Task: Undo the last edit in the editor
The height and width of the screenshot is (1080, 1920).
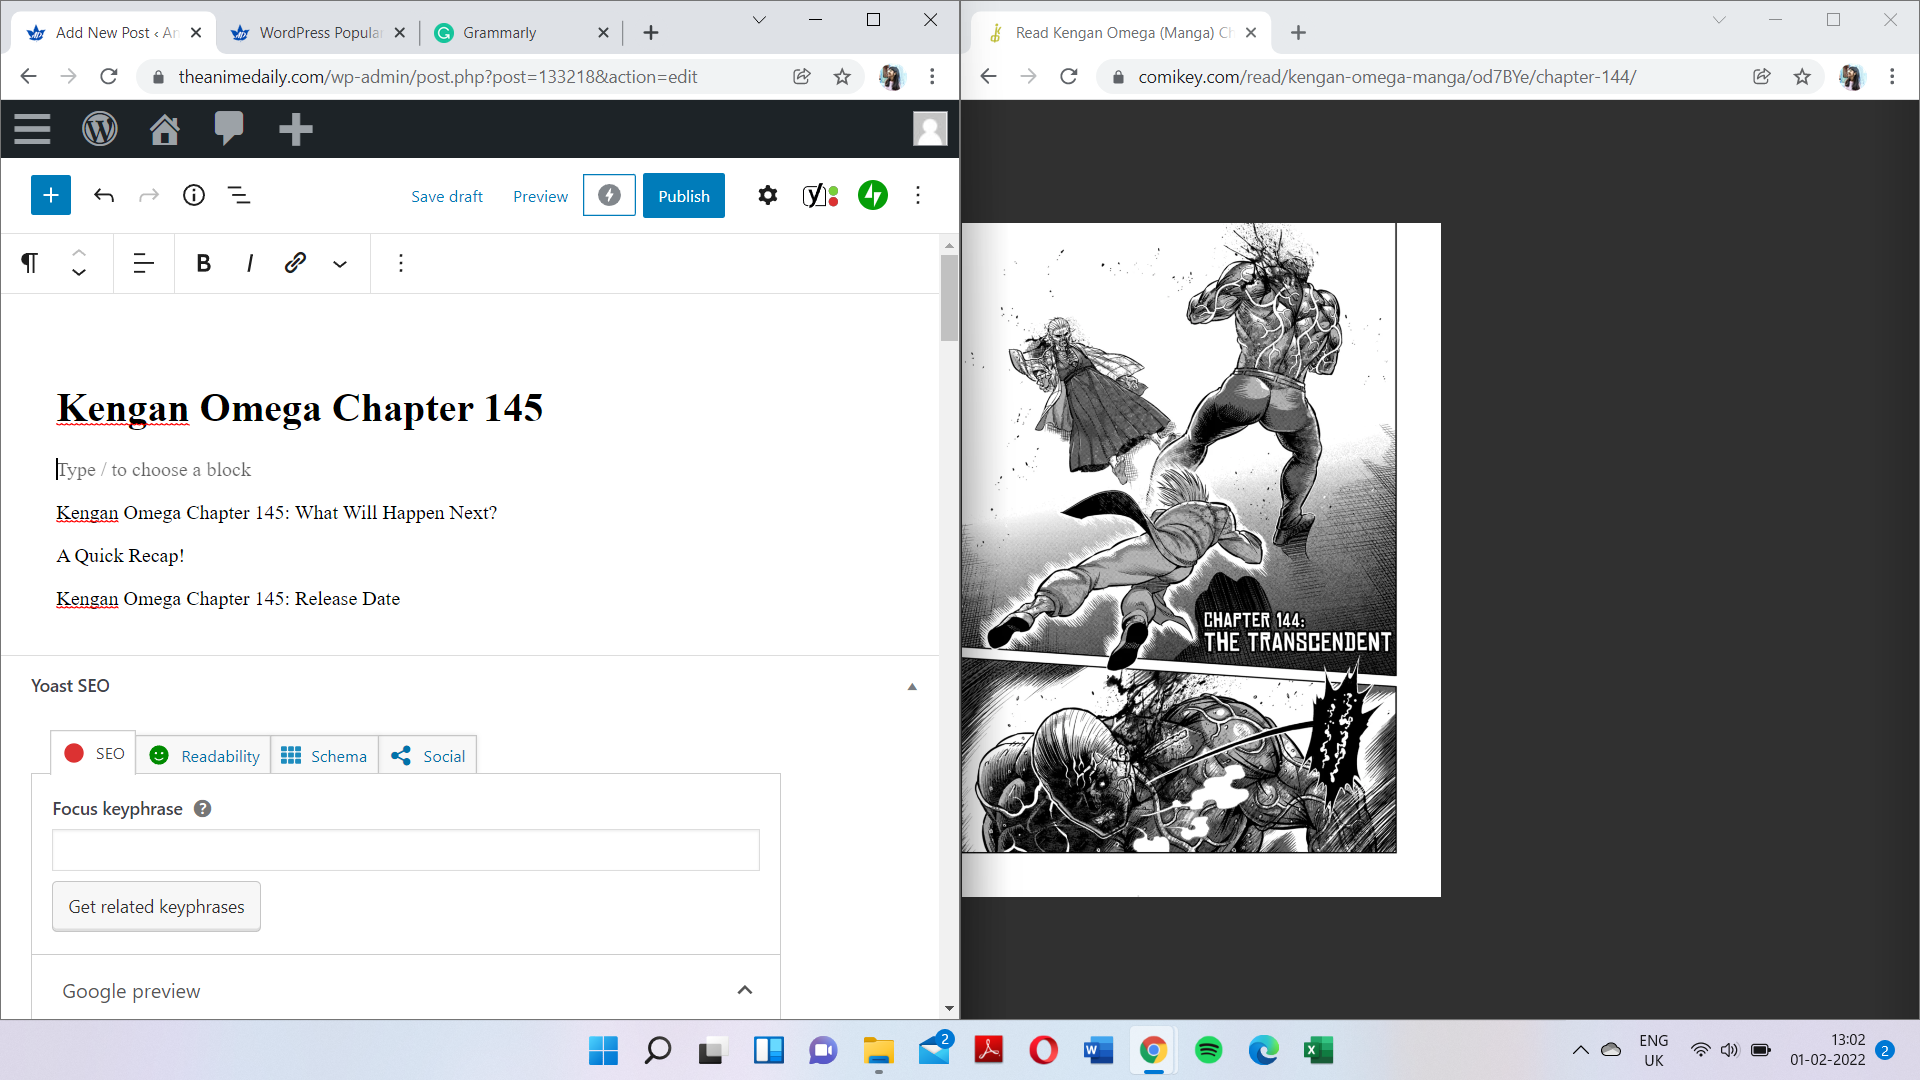Action: tap(104, 195)
